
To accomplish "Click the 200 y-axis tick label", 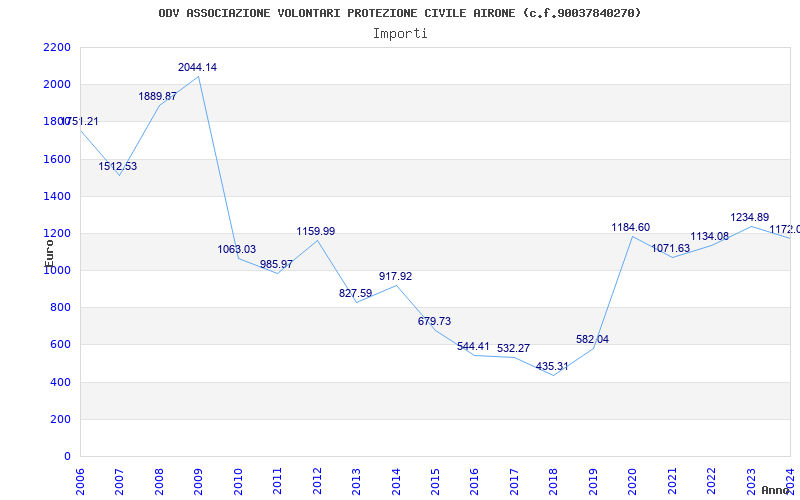I will [60, 419].
